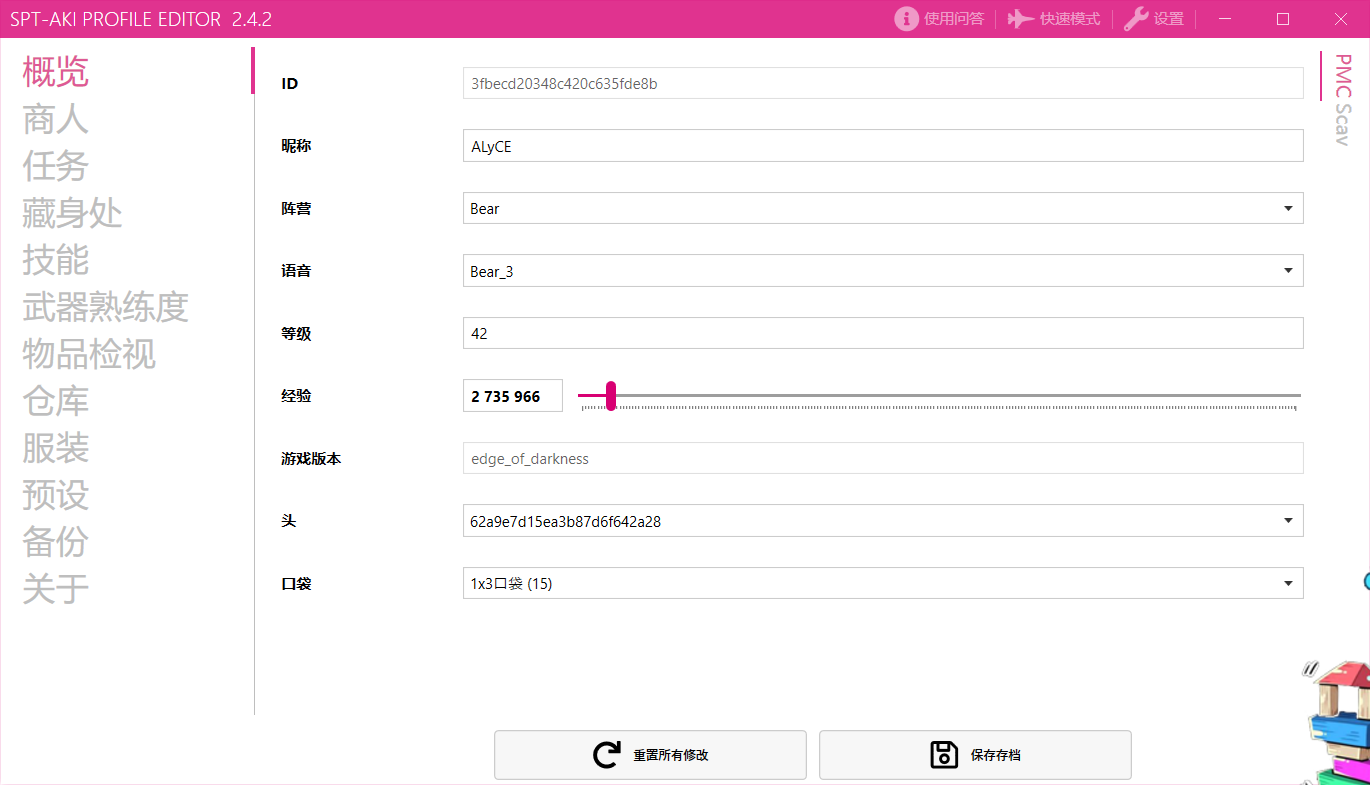Image resolution: width=1370 pixels, height=785 pixels.
Task: Go to the 武器熟练度 section
Action: pyautogui.click(x=105, y=307)
